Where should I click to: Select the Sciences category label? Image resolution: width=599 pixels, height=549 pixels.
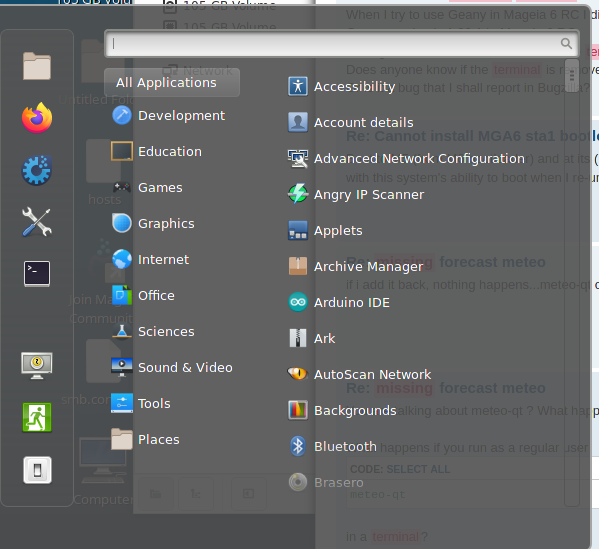click(166, 331)
